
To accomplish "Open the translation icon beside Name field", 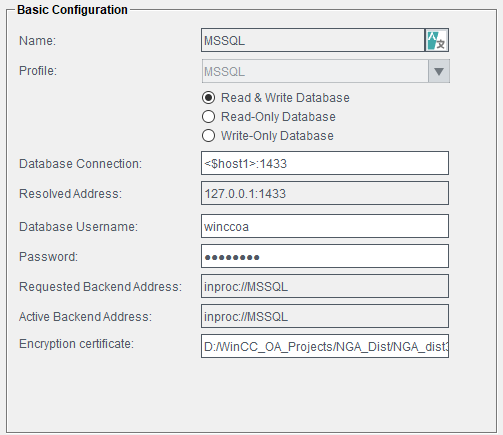I will tap(437, 40).
